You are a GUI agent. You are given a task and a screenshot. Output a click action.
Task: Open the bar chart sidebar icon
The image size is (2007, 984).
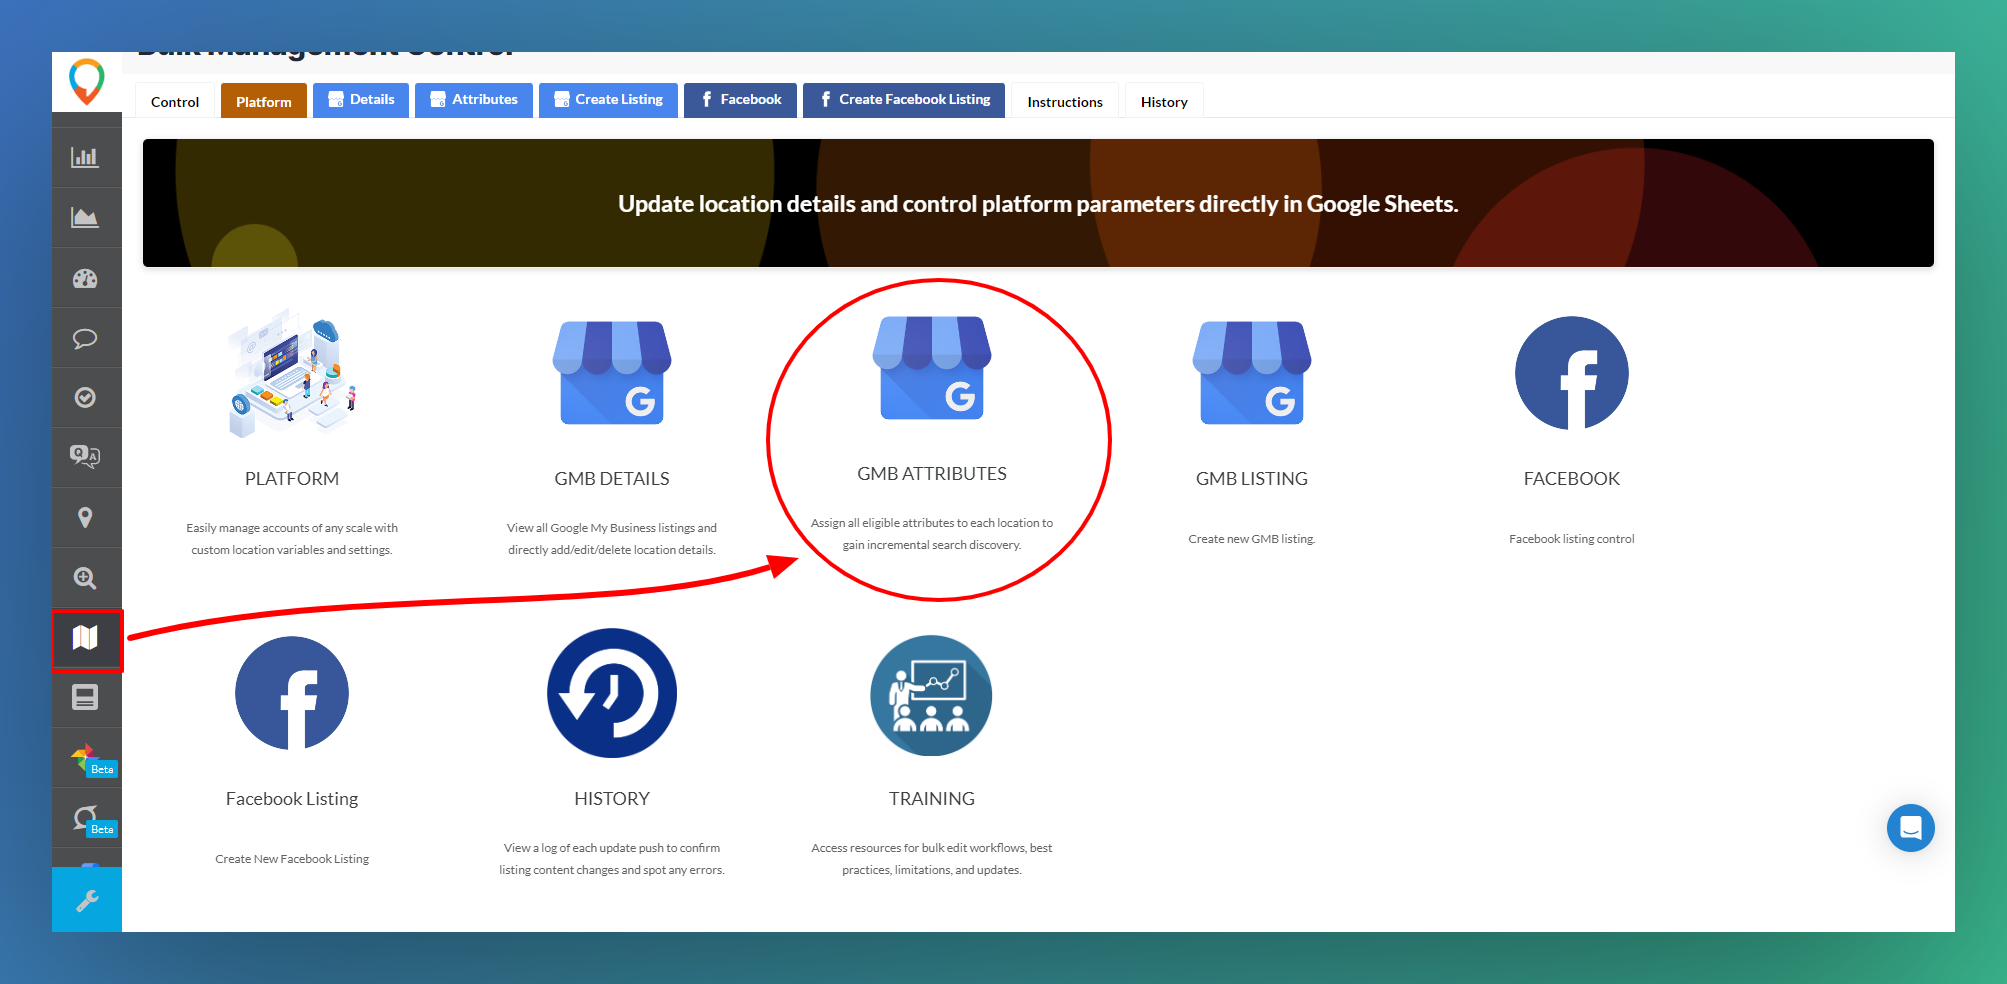[85, 157]
